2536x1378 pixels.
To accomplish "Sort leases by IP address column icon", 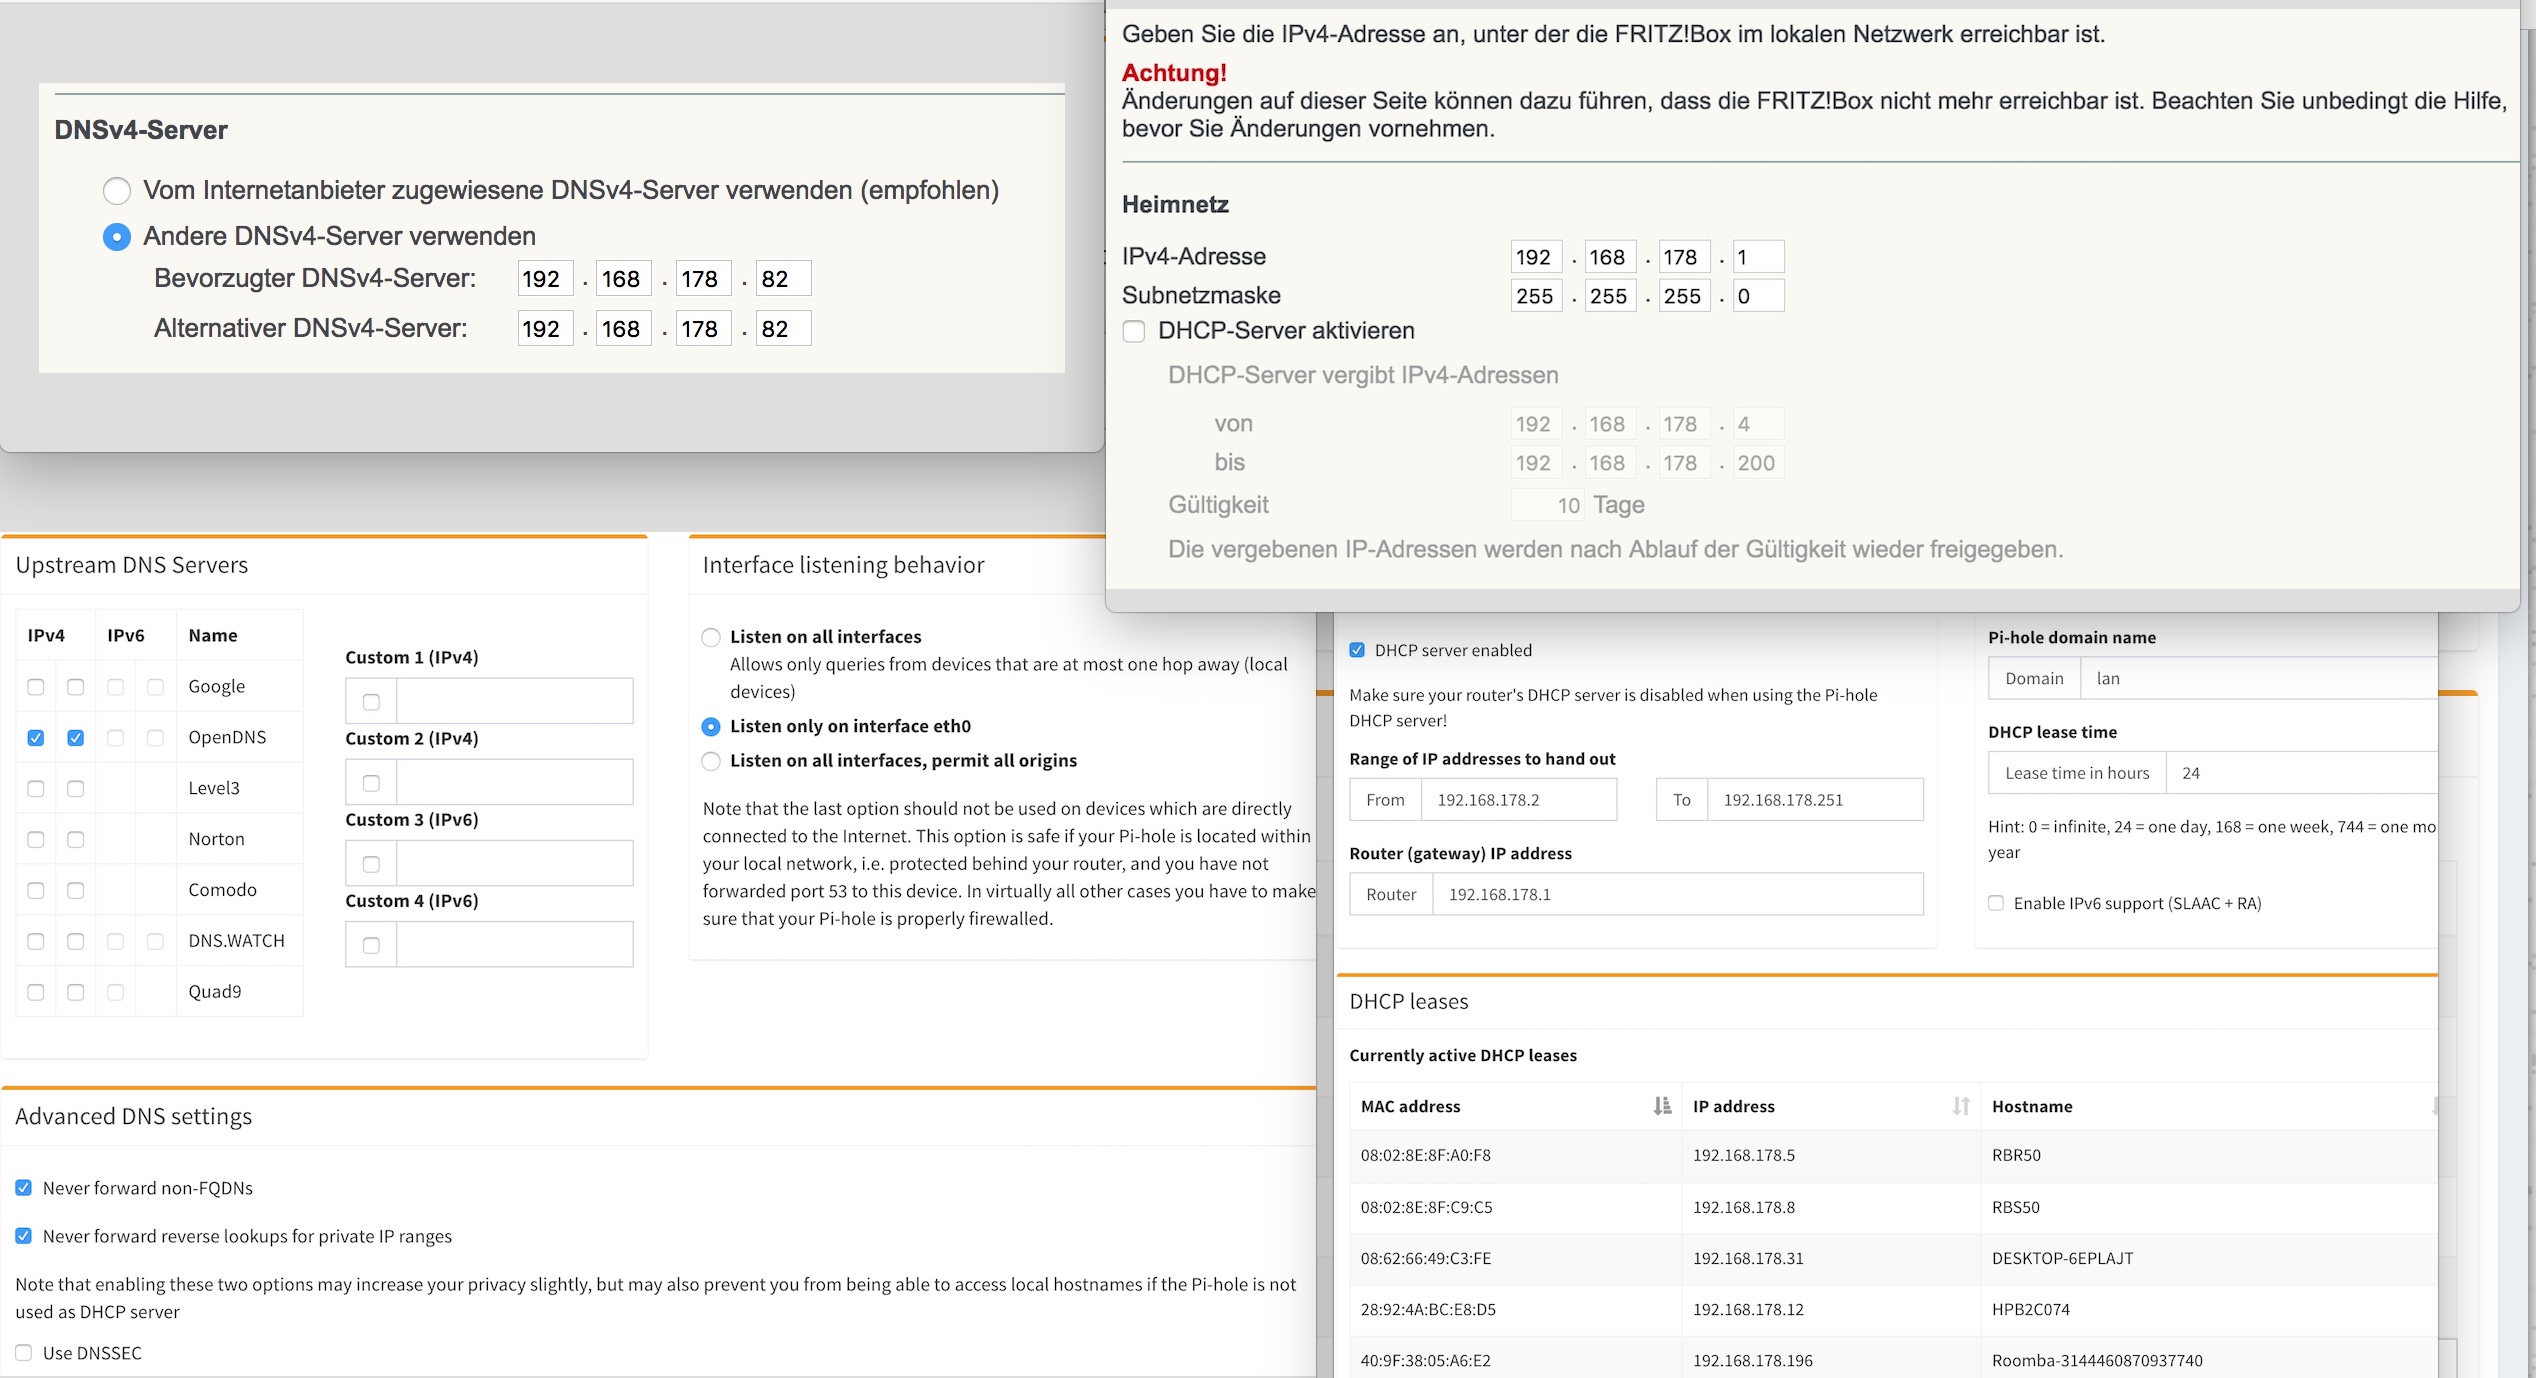I will 1961,1106.
